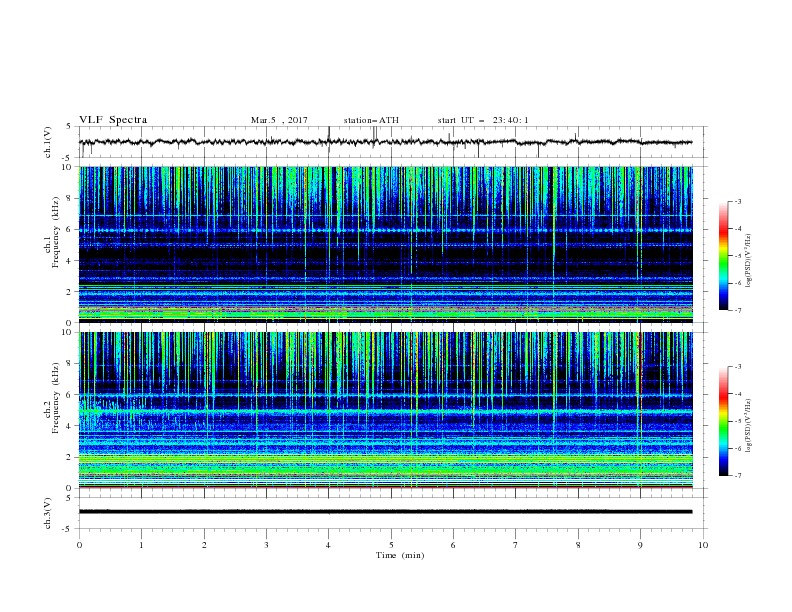Click the flat ch.3 voltage trace
Image resolution: width=792 pixels, height=612 pixels.
(385, 512)
